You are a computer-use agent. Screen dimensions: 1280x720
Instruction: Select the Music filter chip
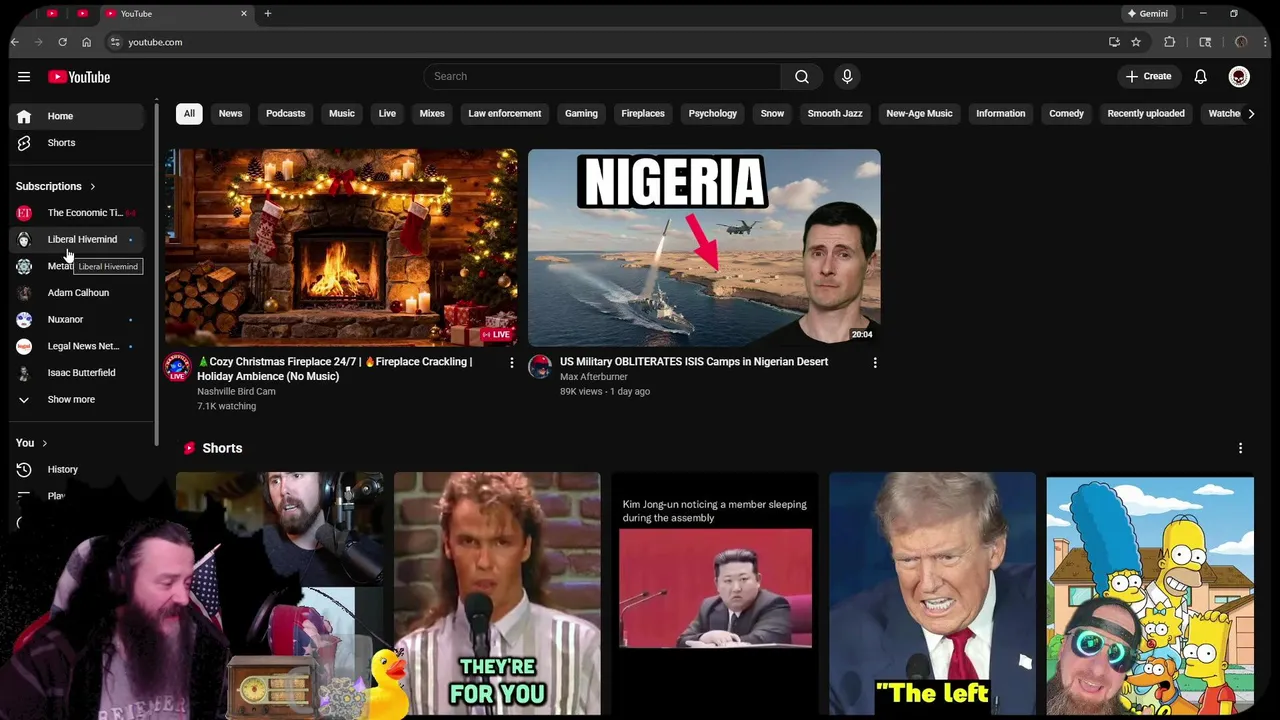click(x=342, y=114)
